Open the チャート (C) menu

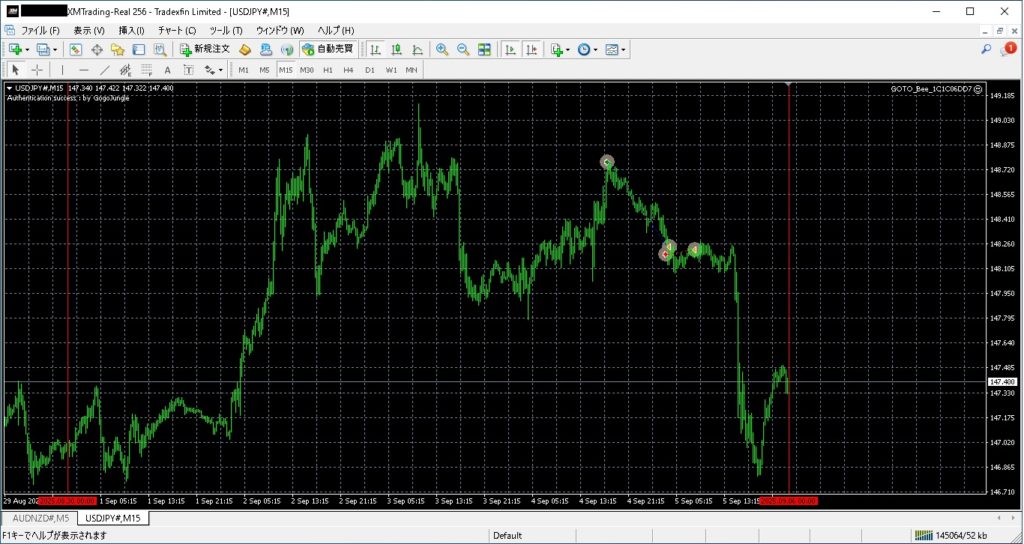177,31
